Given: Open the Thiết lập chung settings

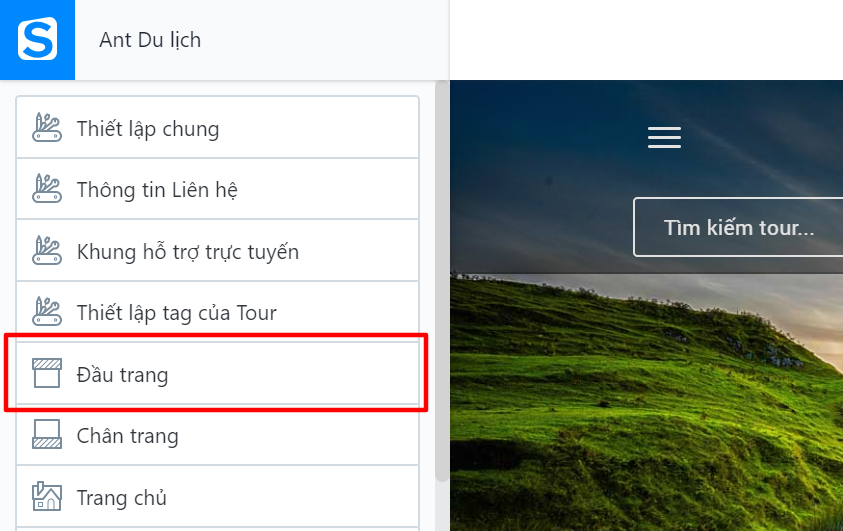Looking at the screenshot, I should 148,129.
